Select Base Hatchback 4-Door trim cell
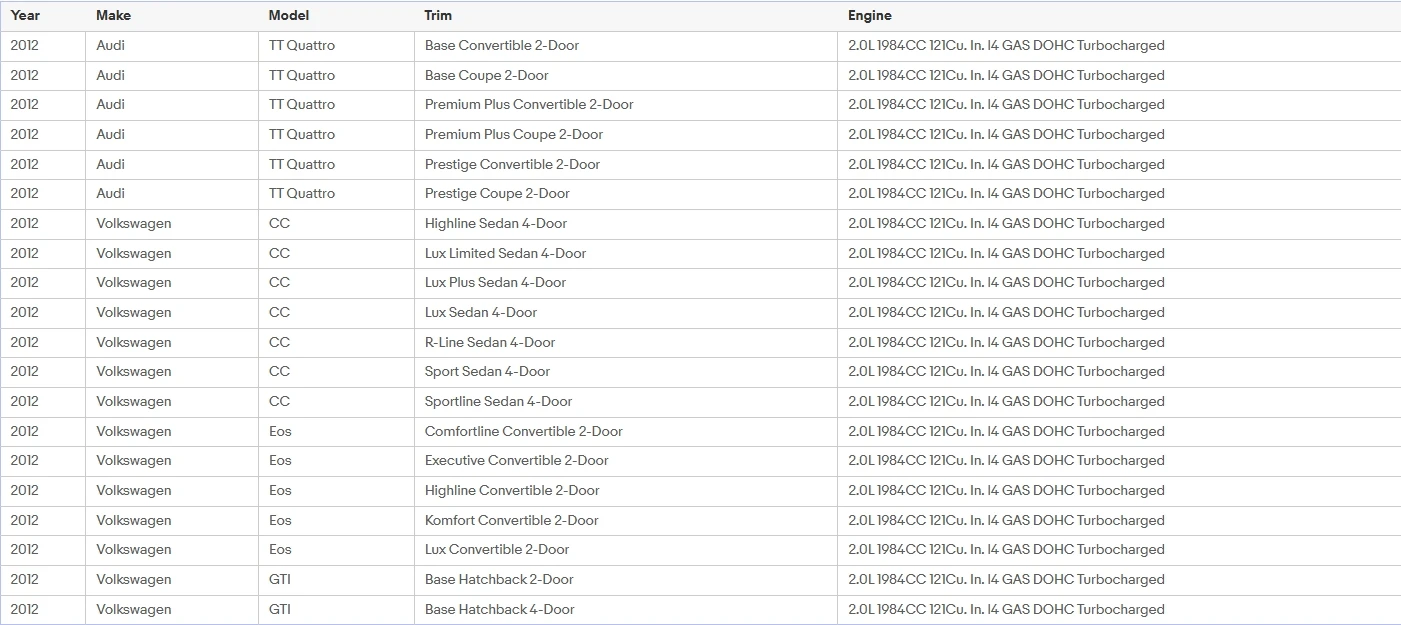The image size is (1401, 625). tap(626, 610)
